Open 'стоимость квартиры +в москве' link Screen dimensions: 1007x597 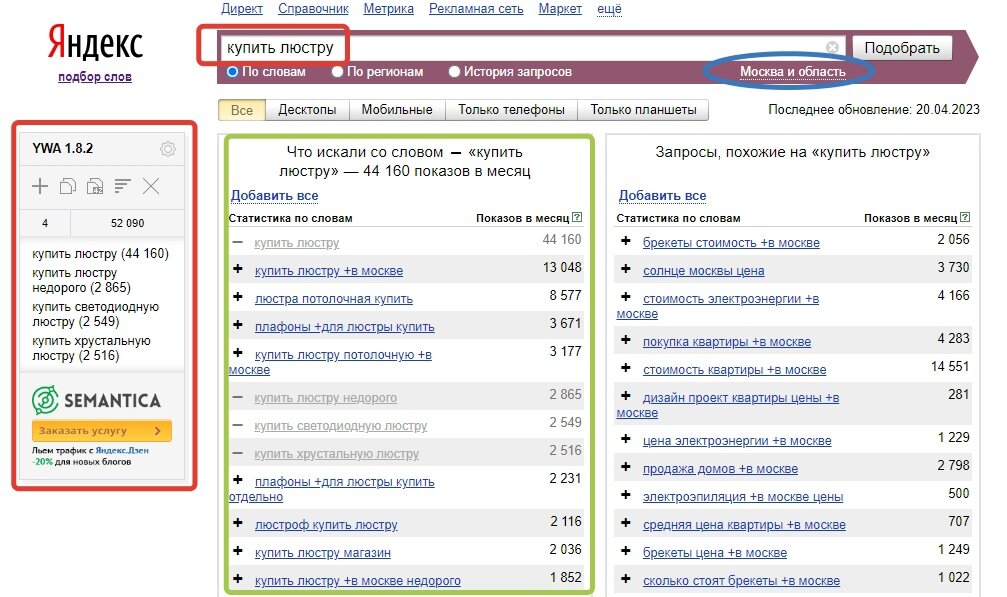click(x=735, y=370)
